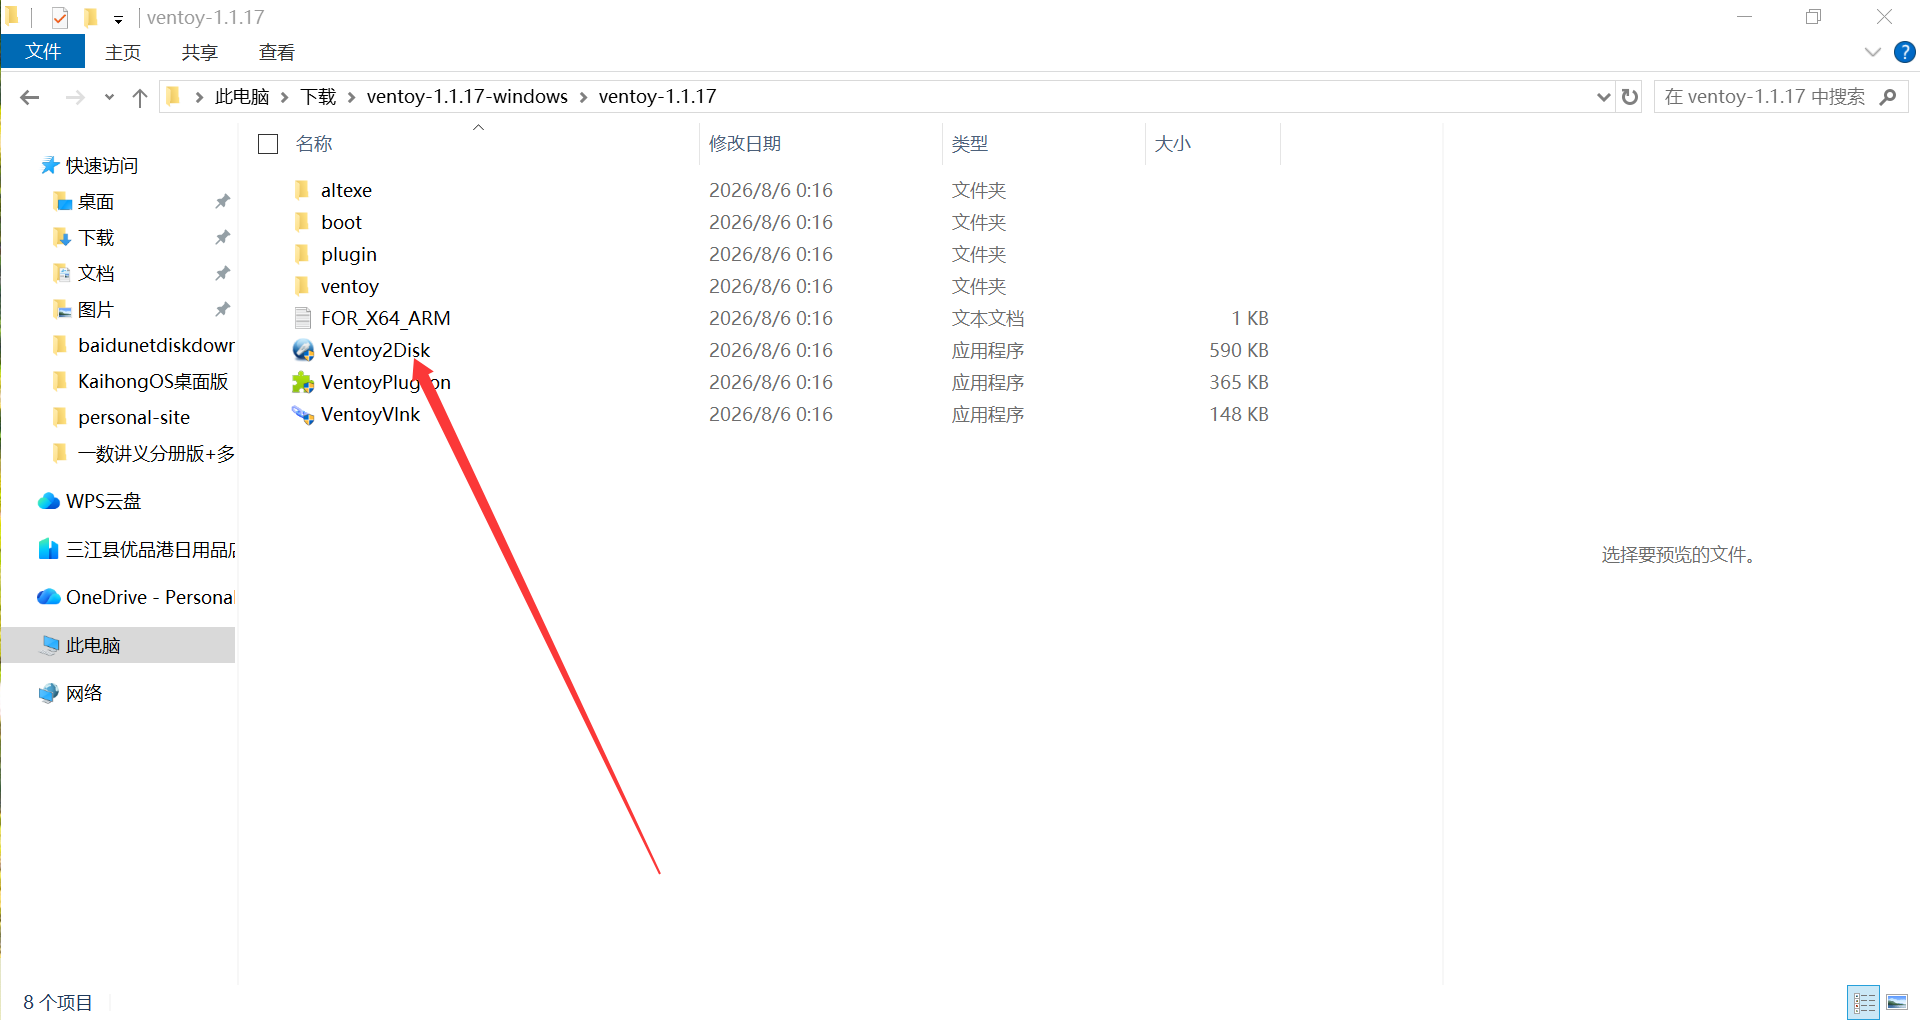Unpin 文档 using its pin icon
This screenshot has height=1020, width=1920.
(x=222, y=273)
